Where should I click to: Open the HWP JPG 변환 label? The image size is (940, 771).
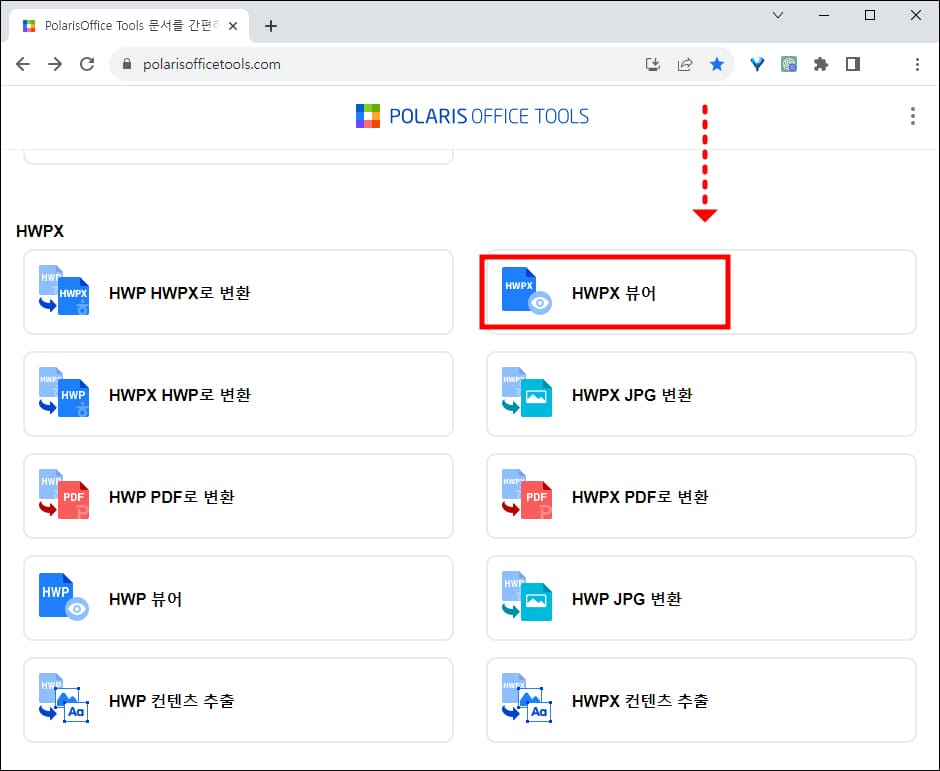(626, 599)
